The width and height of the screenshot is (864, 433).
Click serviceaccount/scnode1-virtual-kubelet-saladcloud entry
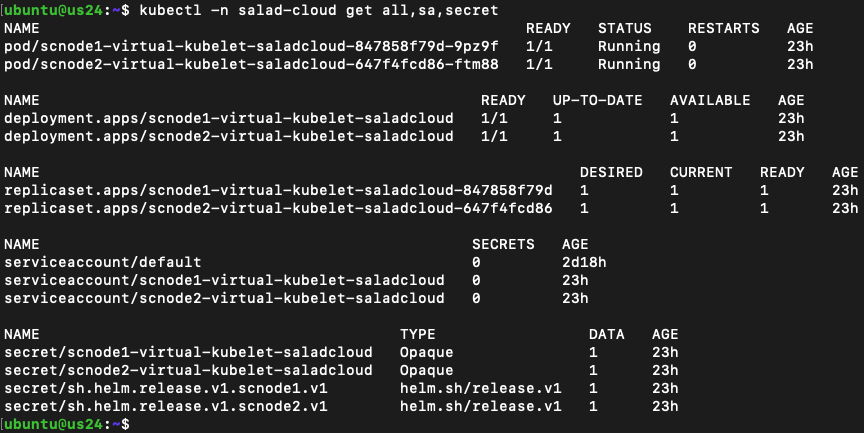(x=224, y=280)
